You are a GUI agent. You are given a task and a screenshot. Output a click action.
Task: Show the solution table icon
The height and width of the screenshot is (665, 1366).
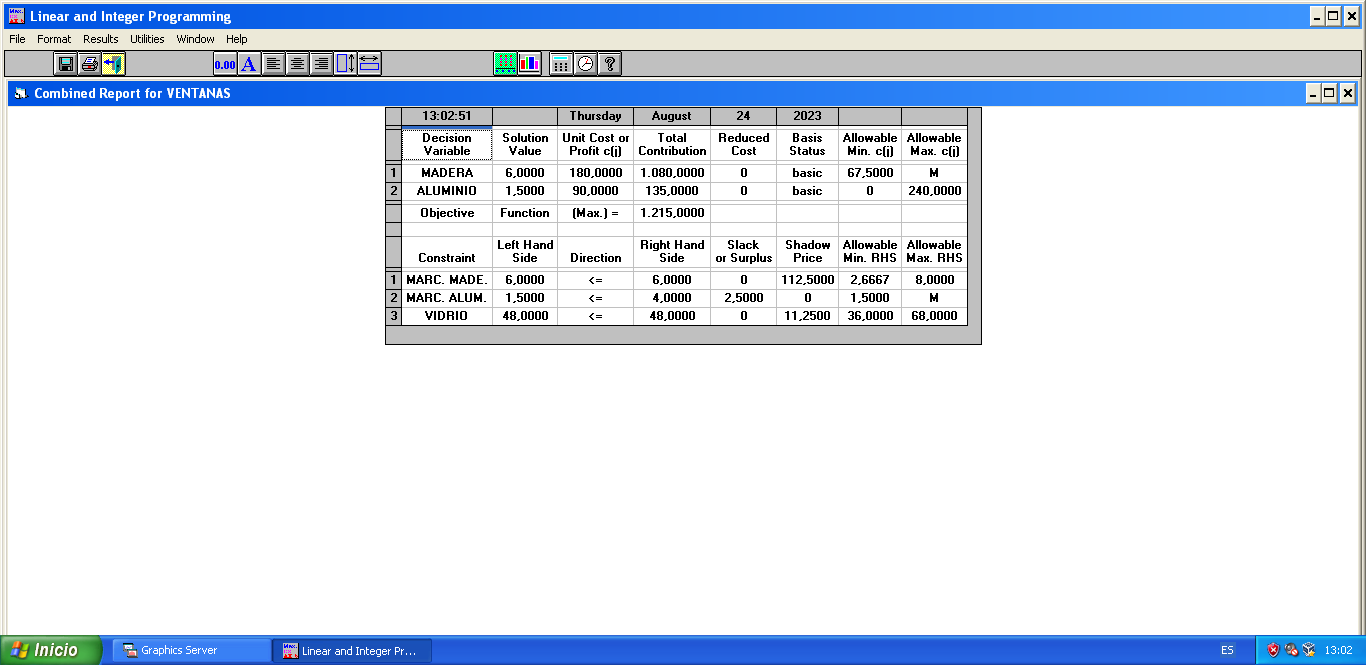pos(505,62)
